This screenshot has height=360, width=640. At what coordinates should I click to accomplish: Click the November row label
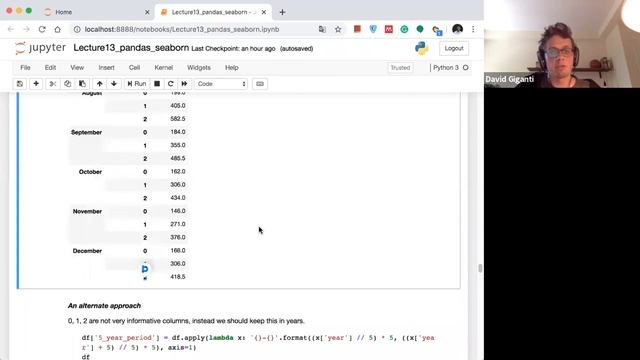87,211
